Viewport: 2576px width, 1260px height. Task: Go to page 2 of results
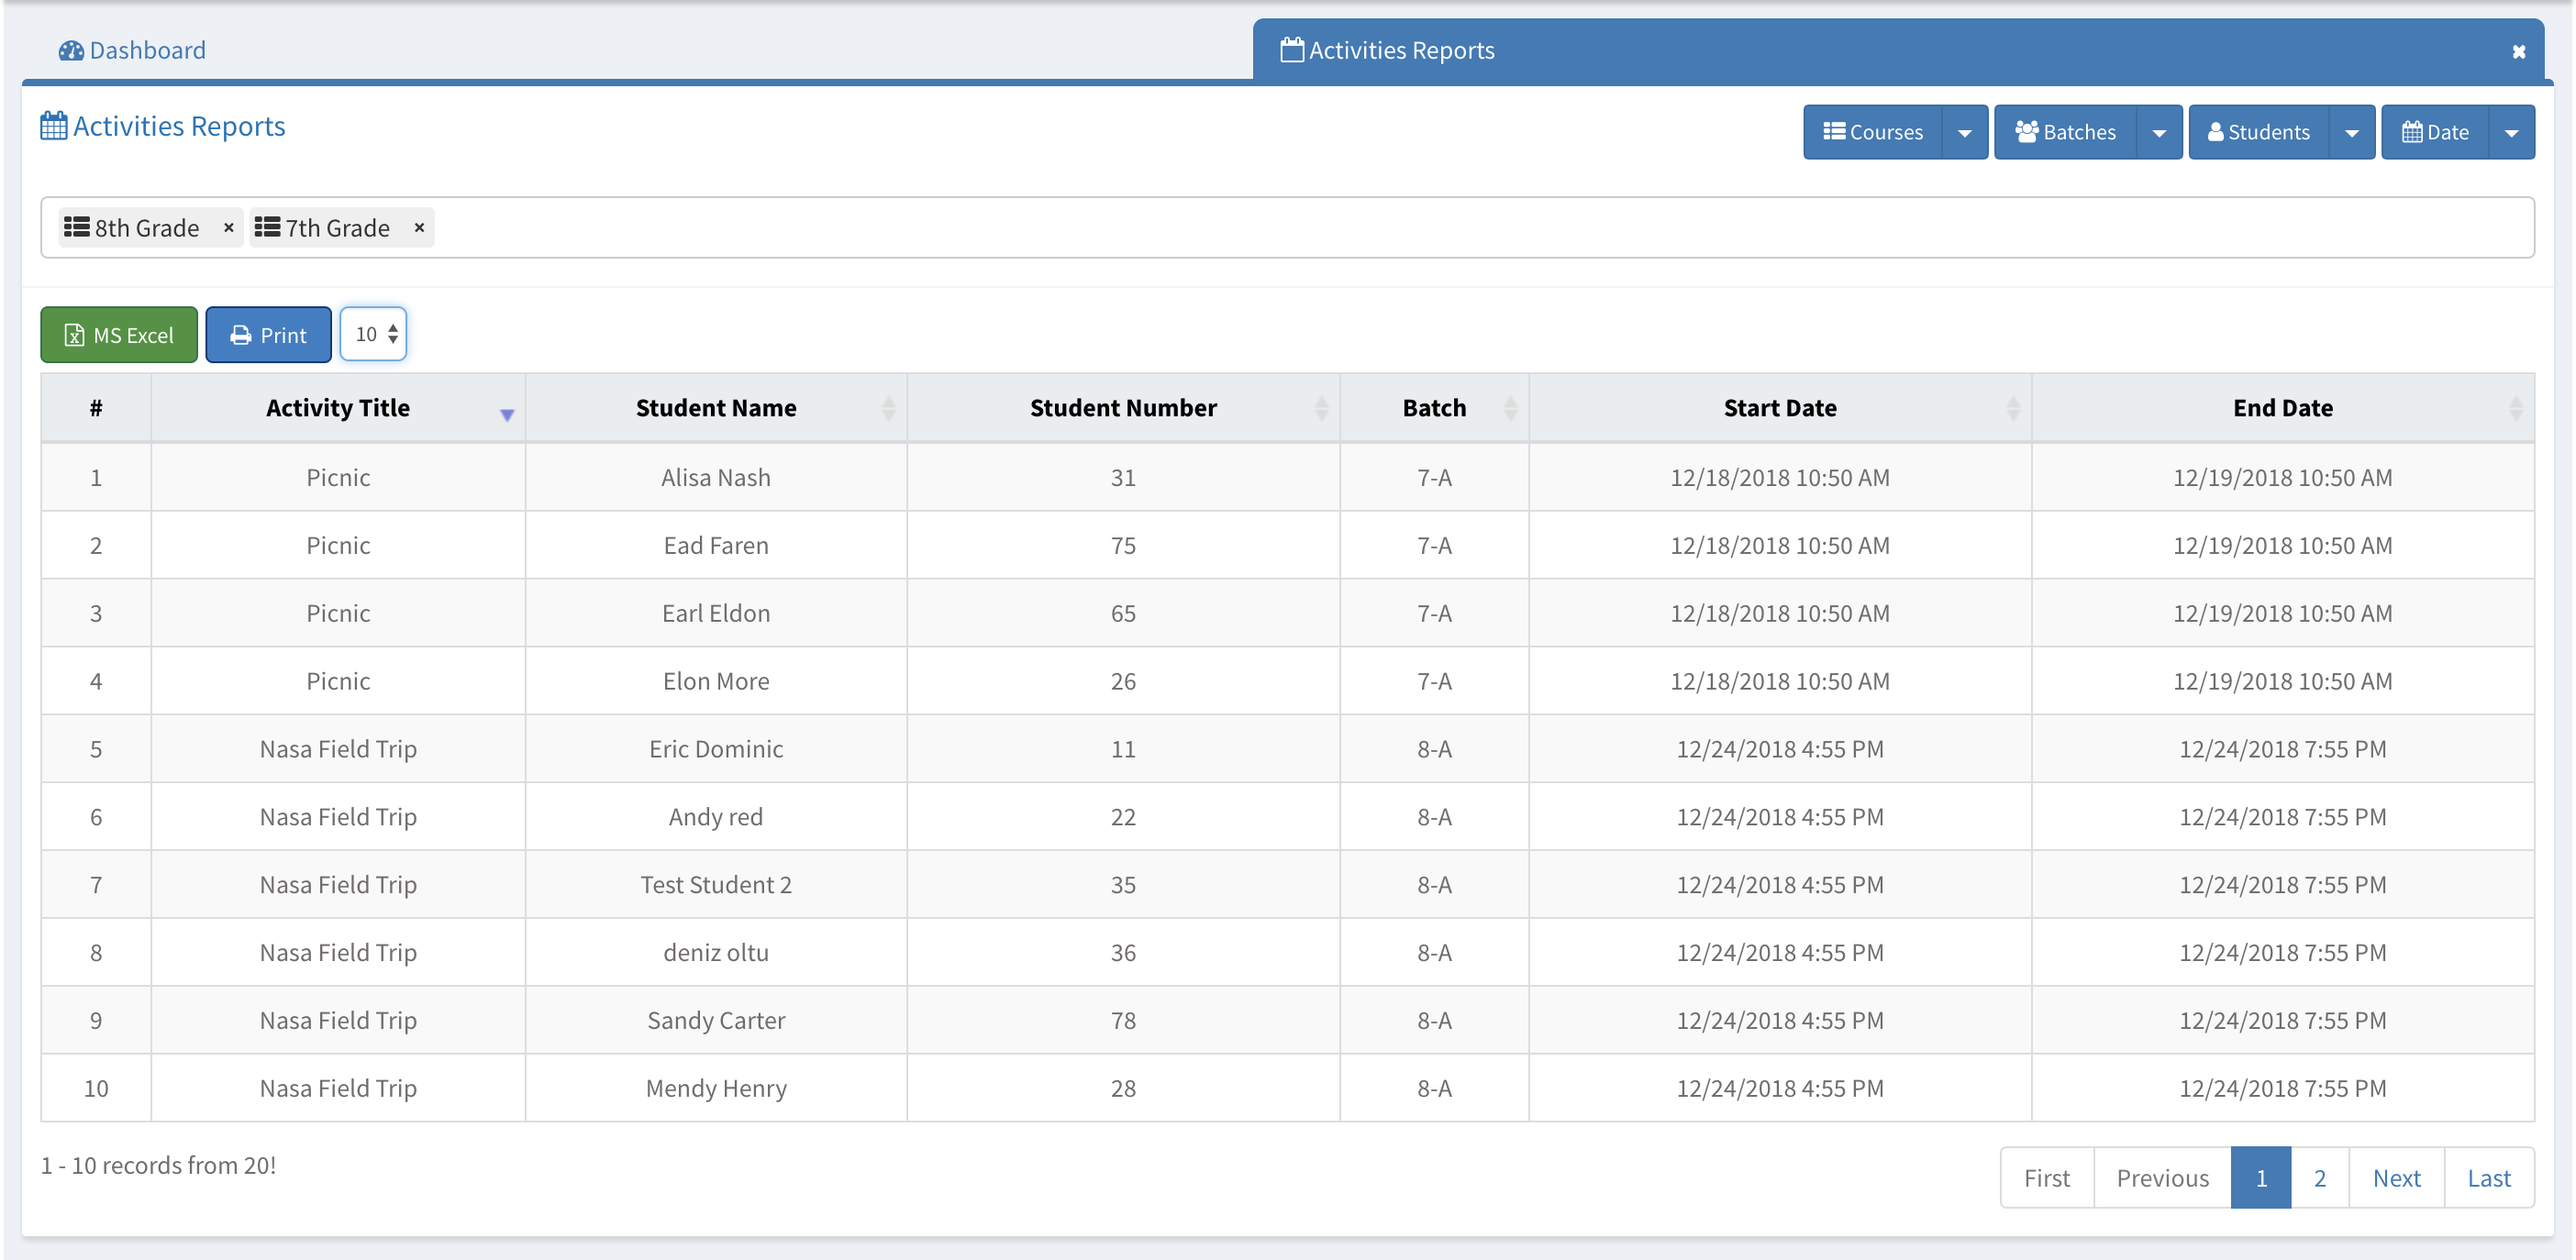point(2319,1178)
